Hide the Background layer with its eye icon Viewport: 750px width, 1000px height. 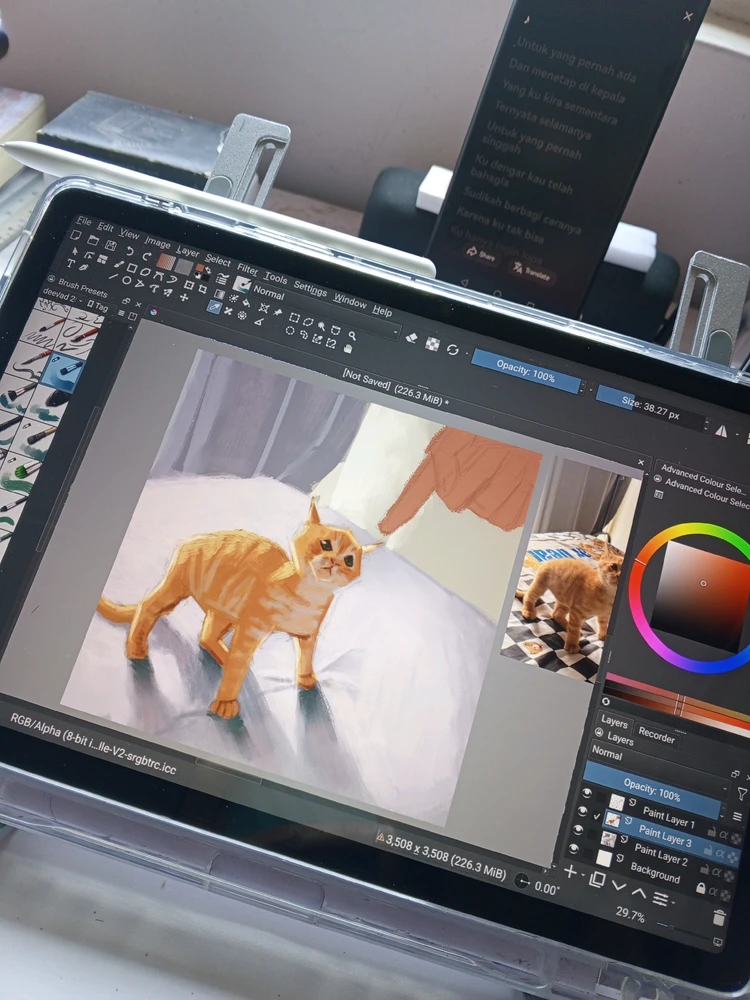(574, 848)
